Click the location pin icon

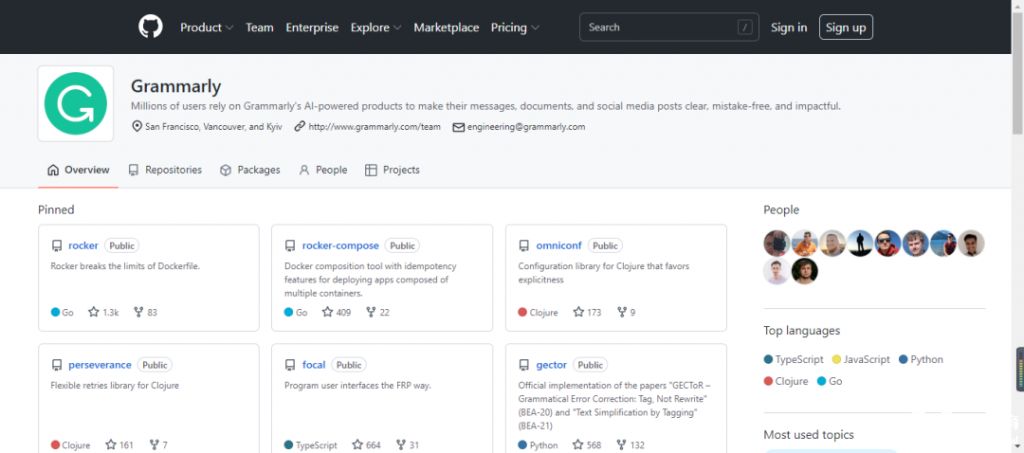click(x=136, y=126)
